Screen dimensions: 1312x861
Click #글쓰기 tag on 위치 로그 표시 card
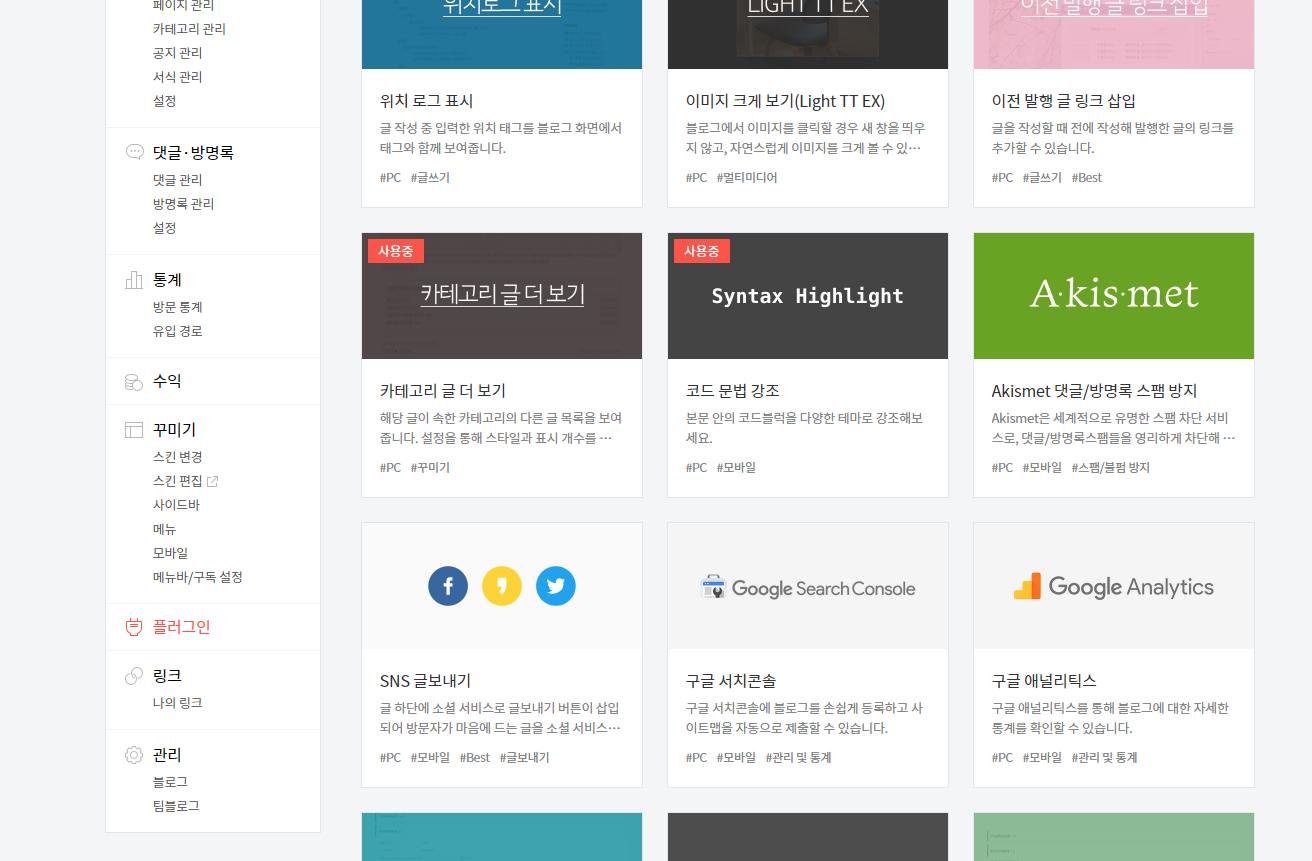pos(430,178)
